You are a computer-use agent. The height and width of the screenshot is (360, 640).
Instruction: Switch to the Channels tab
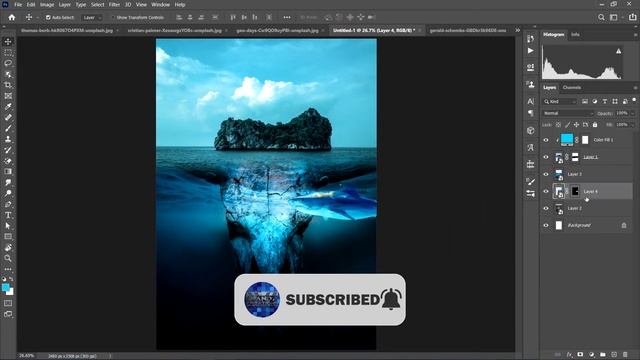pos(571,87)
